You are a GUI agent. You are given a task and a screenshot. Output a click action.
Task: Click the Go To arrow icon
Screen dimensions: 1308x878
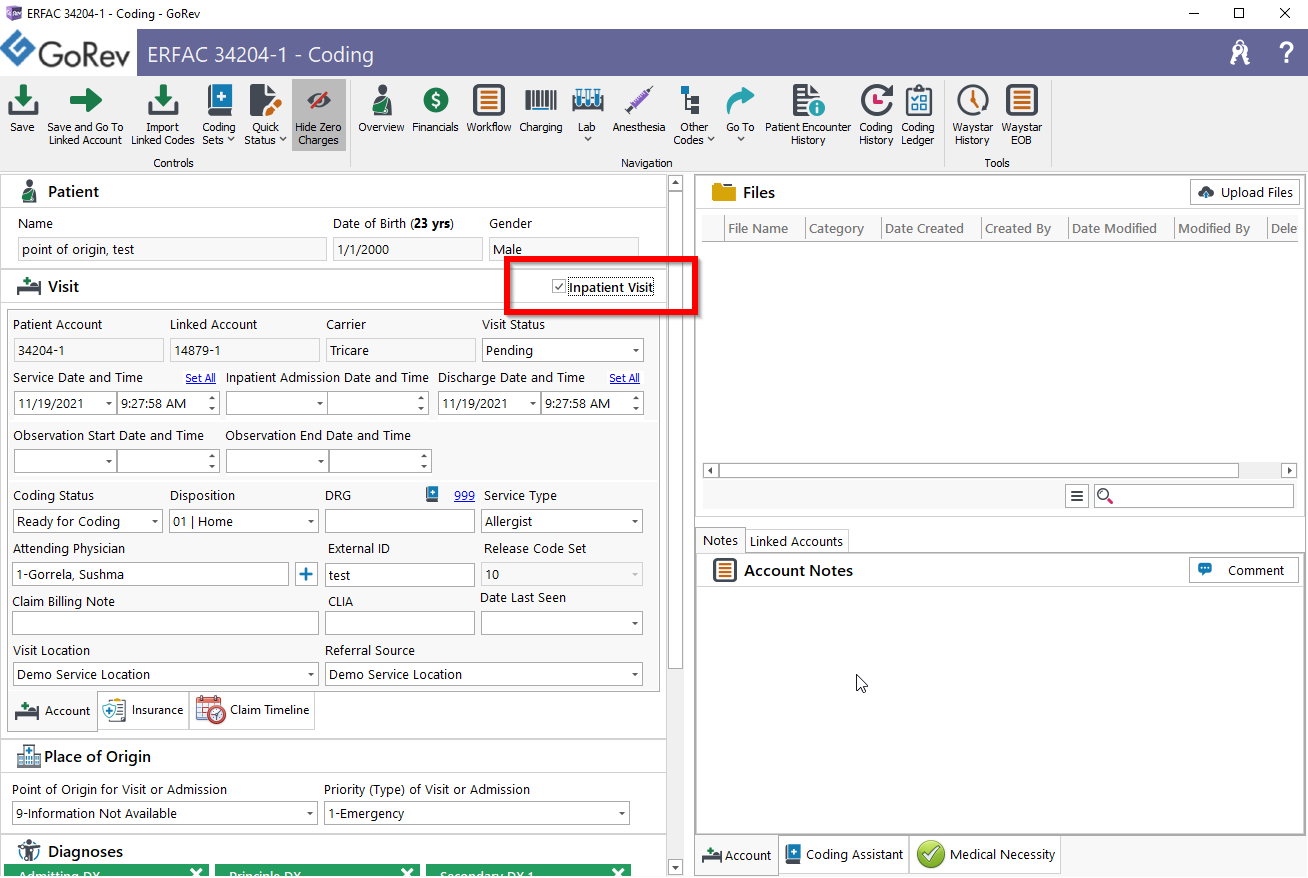pyautogui.click(x=740, y=101)
